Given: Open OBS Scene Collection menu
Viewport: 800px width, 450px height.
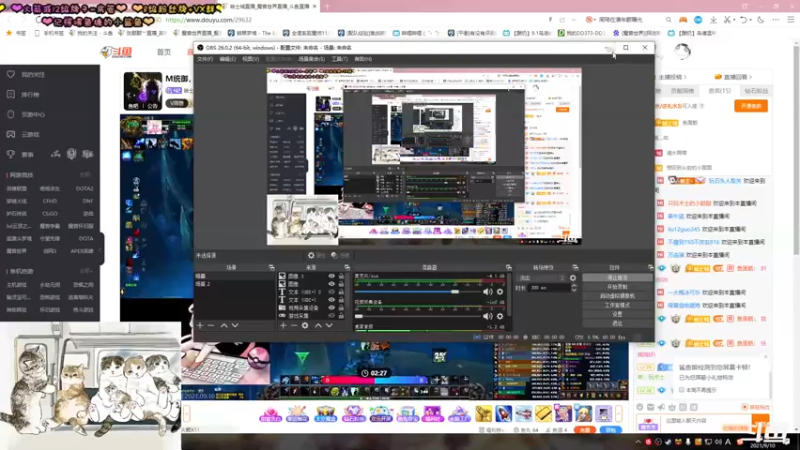Looking at the screenshot, I should click(311, 59).
